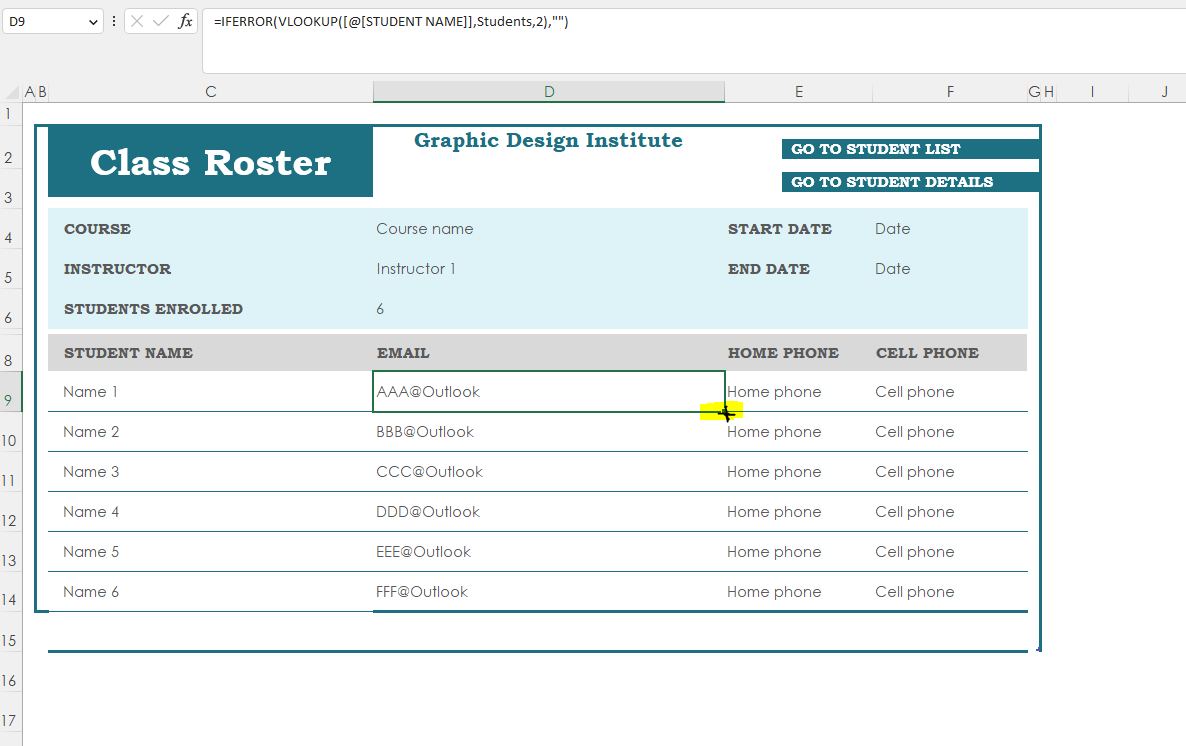Select all cells with the corner triangle
The image size is (1186, 746).
click(12, 92)
